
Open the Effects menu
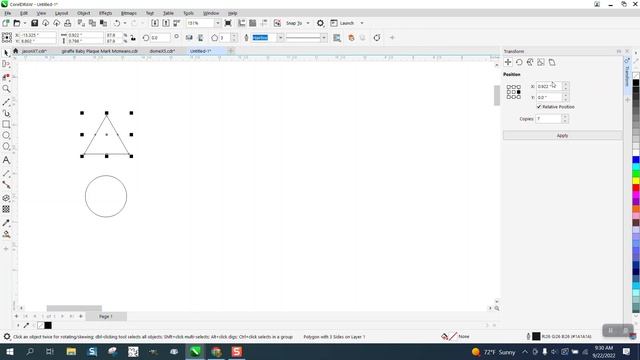pos(105,13)
